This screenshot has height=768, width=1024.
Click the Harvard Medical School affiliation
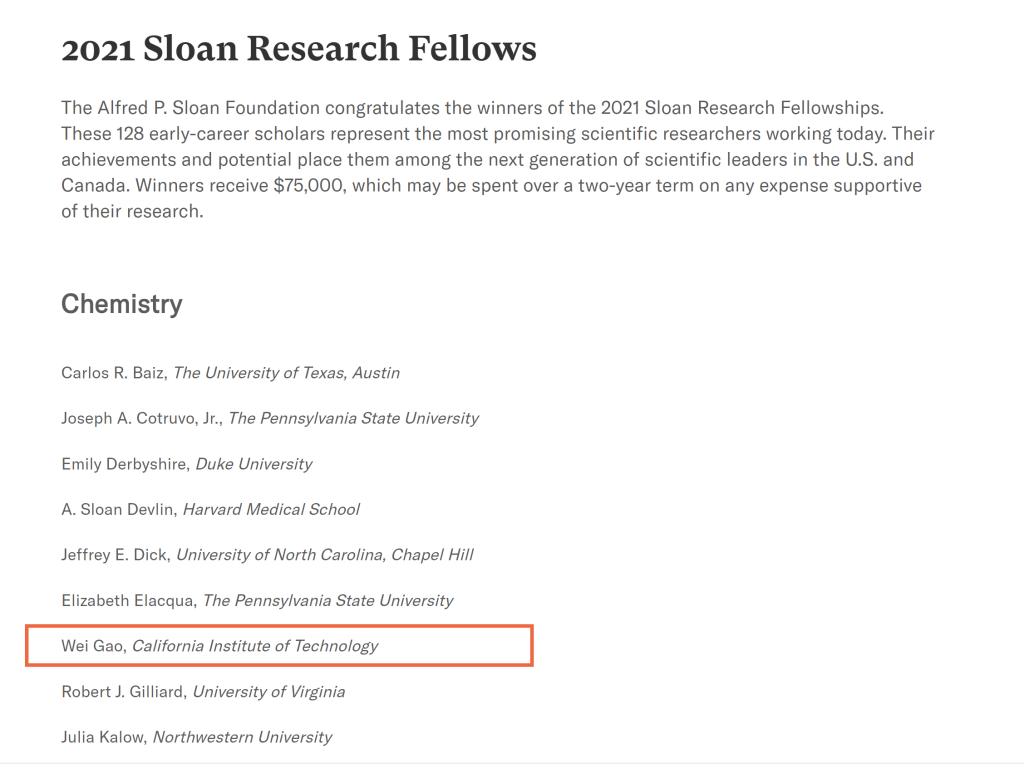click(271, 509)
